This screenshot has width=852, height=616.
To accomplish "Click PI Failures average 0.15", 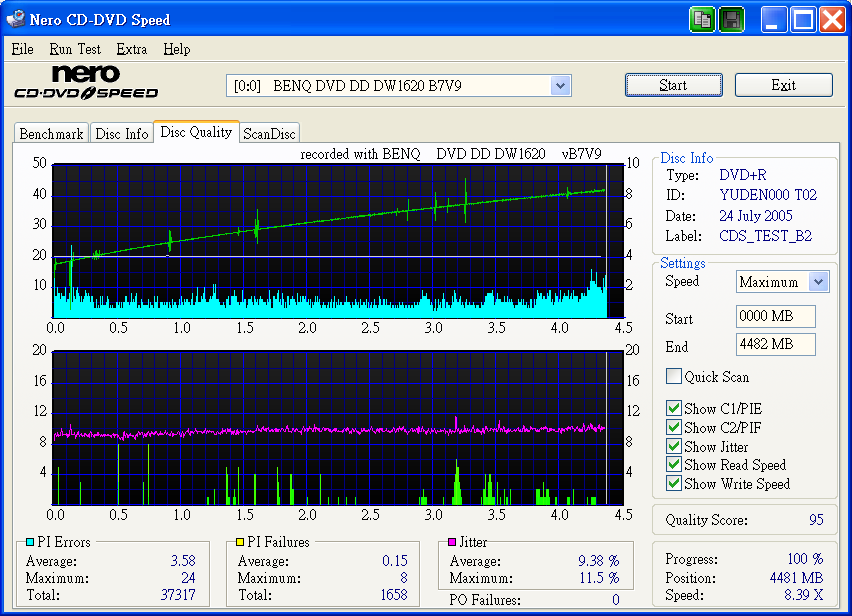I will click(x=394, y=560).
